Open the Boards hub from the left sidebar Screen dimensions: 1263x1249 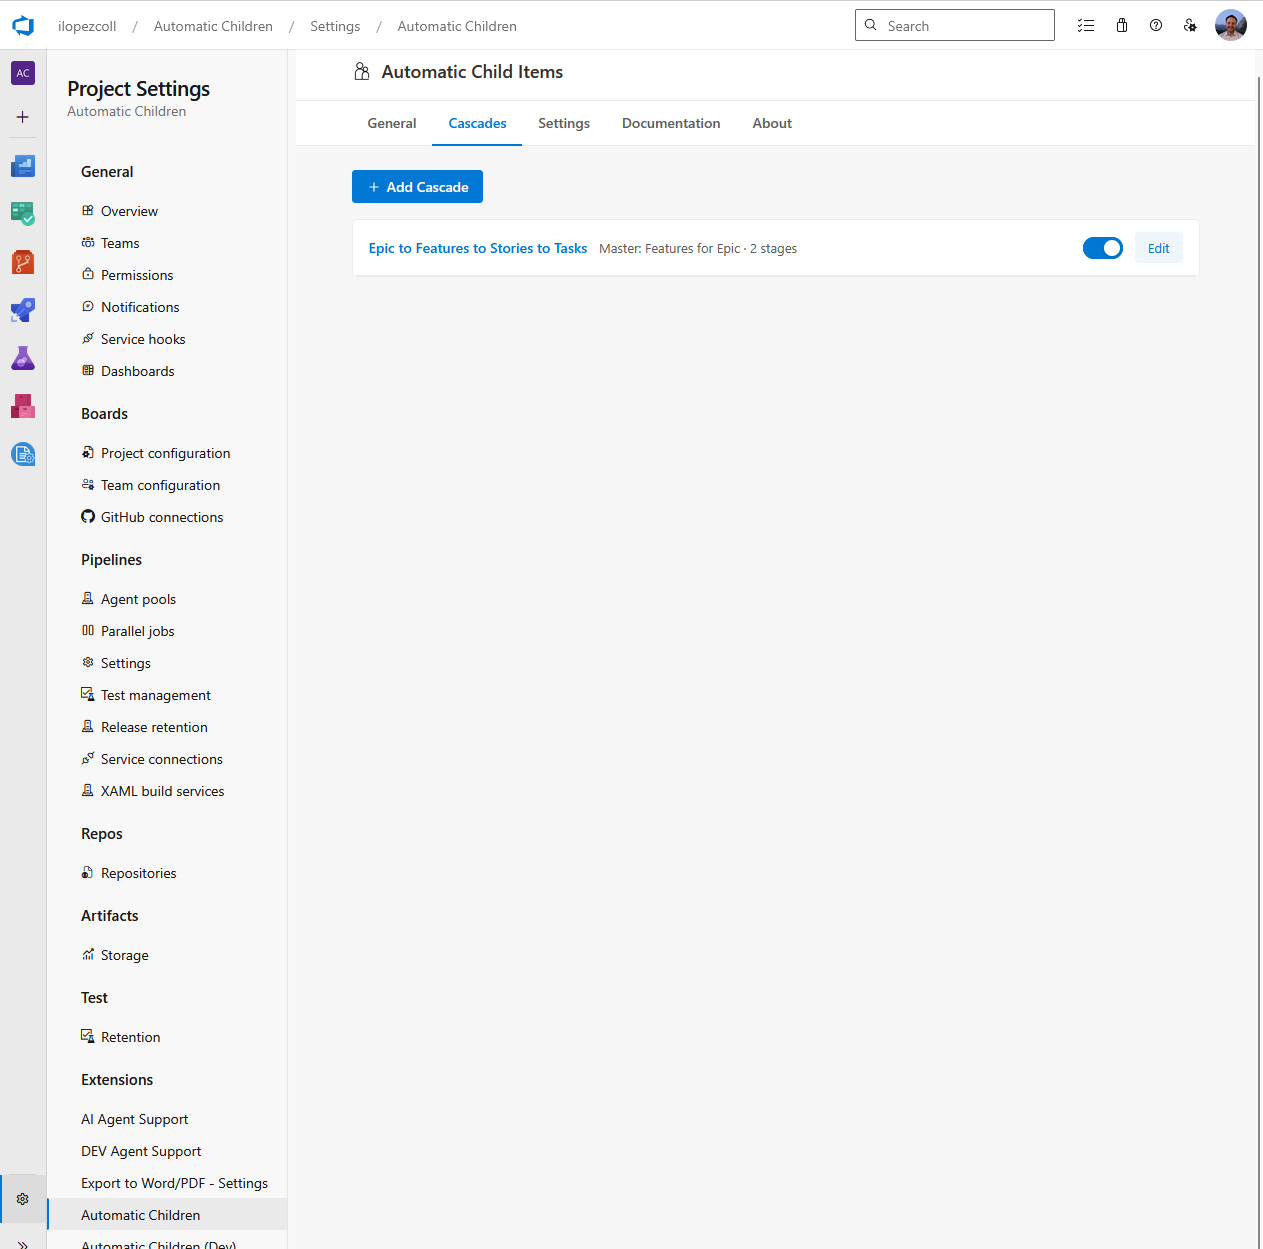[x=22, y=214]
